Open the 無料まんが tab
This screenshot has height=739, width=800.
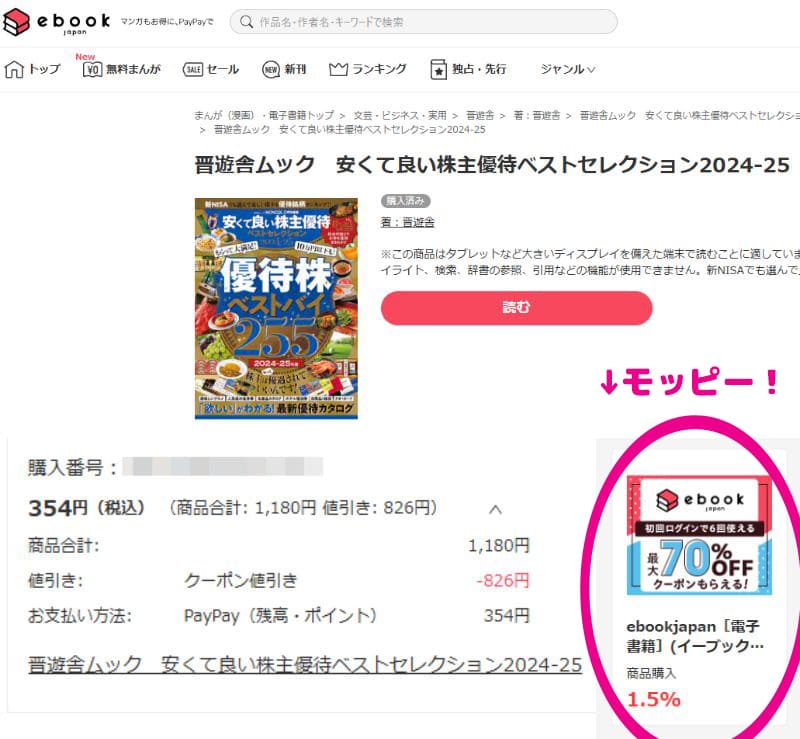(122, 69)
